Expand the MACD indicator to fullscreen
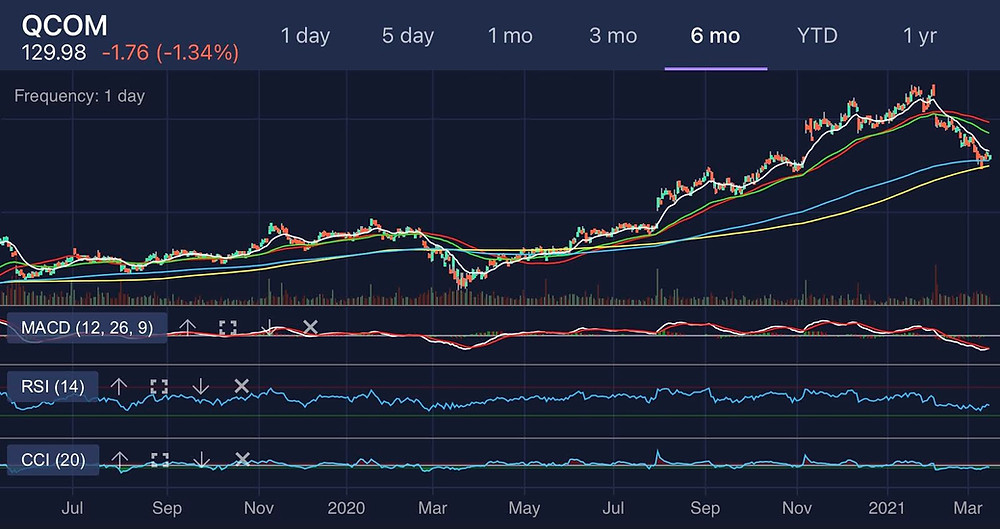Image resolution: width=1000 pixels, height=529 pixels. pyautogui.click(x=228, y=328)
